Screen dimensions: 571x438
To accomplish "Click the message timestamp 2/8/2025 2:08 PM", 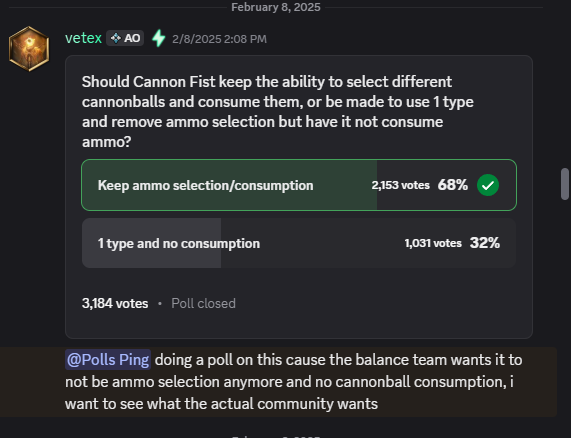I will pyautogui.click(x=219, y=39).
